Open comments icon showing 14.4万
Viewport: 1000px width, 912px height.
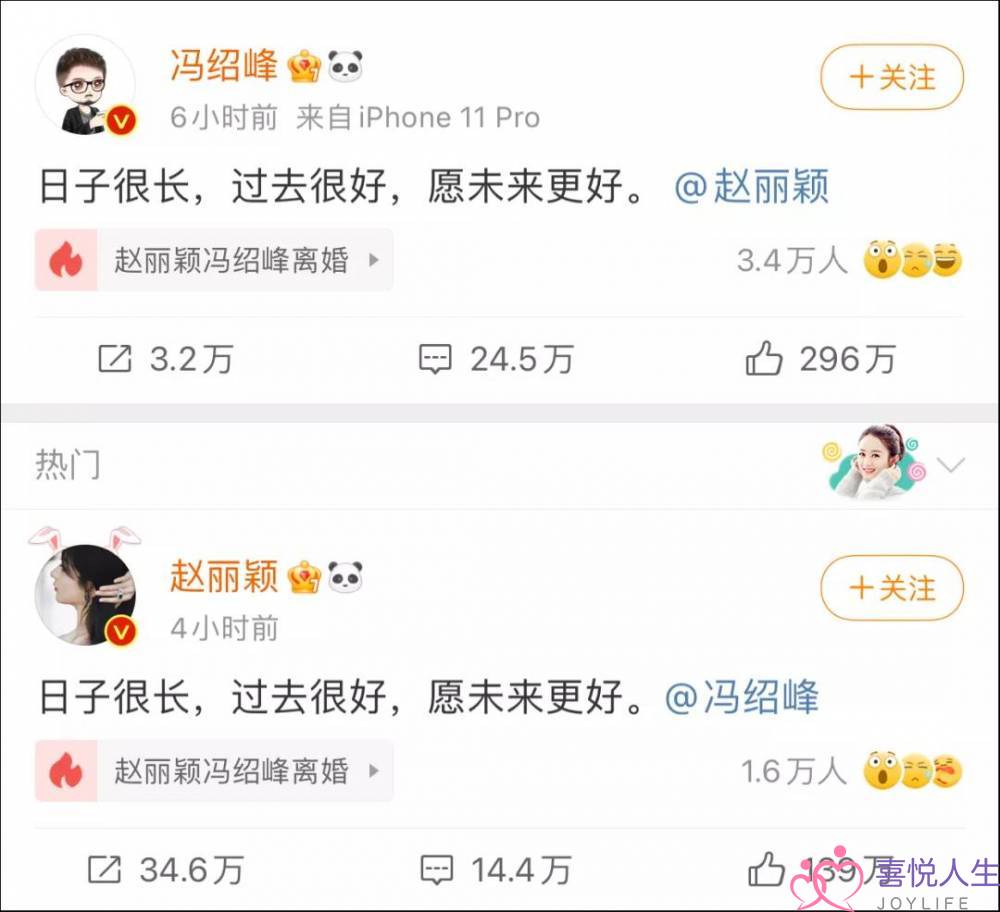click(437, 870)
